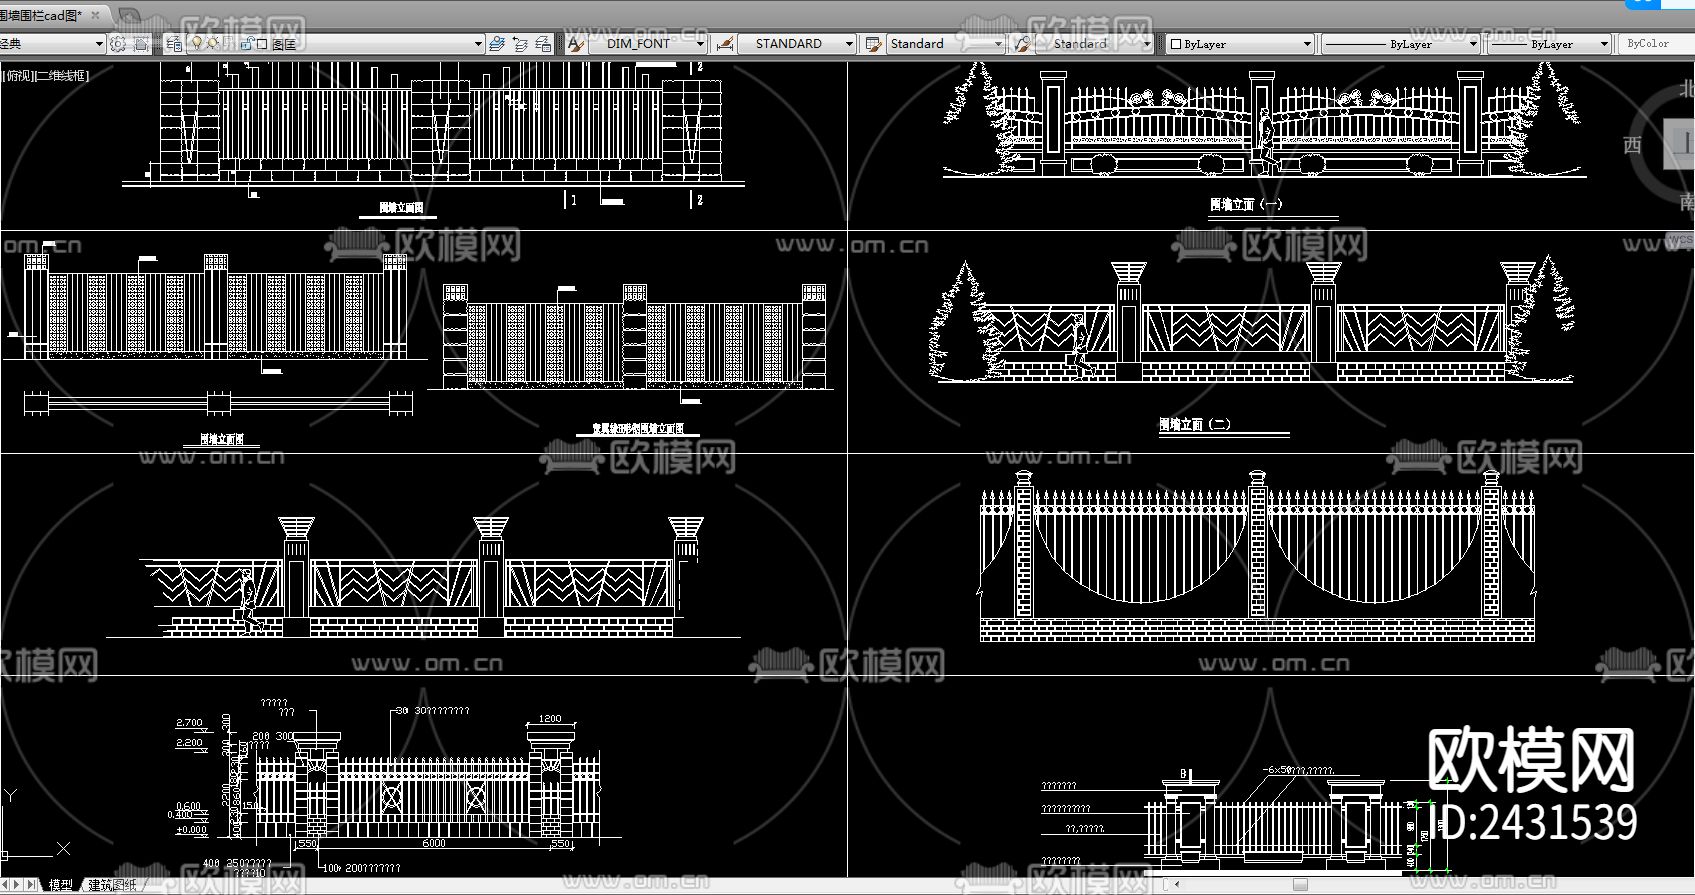
Task: Open the ByLayer linetype dropdown
Action: click(x=1400, y=44)
